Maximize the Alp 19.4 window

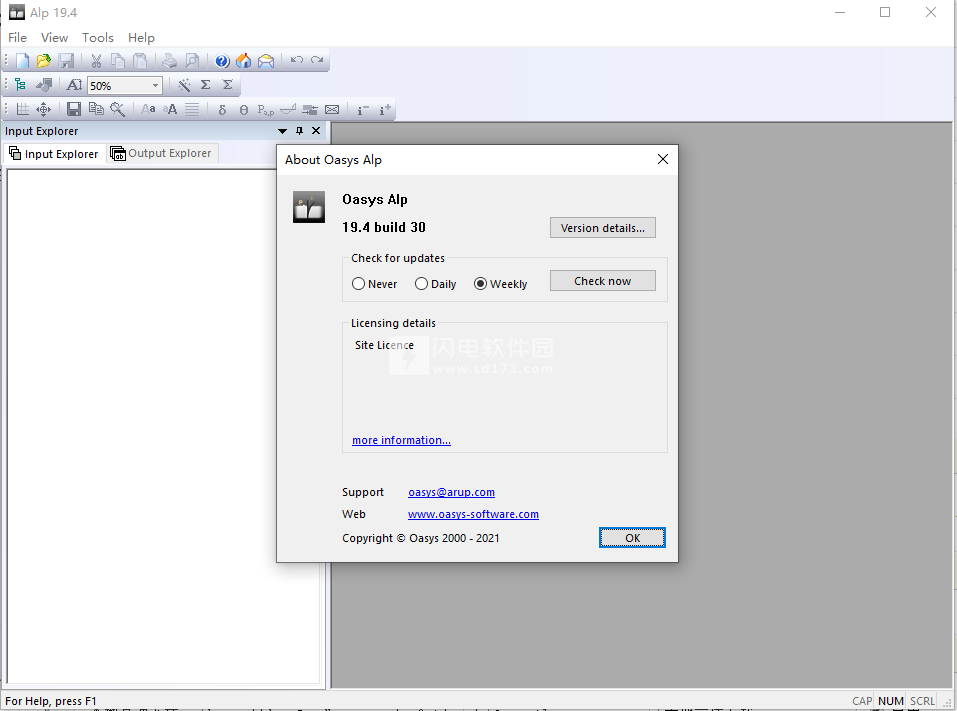tap(884, 12)
